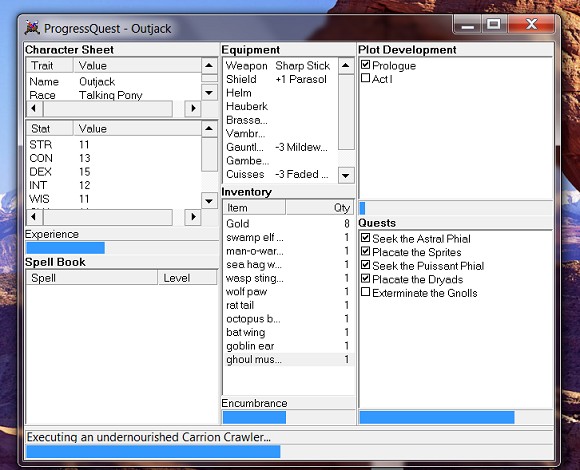Click the Stat list scroll left arrow
580x470 pixels.
[34, 217]
